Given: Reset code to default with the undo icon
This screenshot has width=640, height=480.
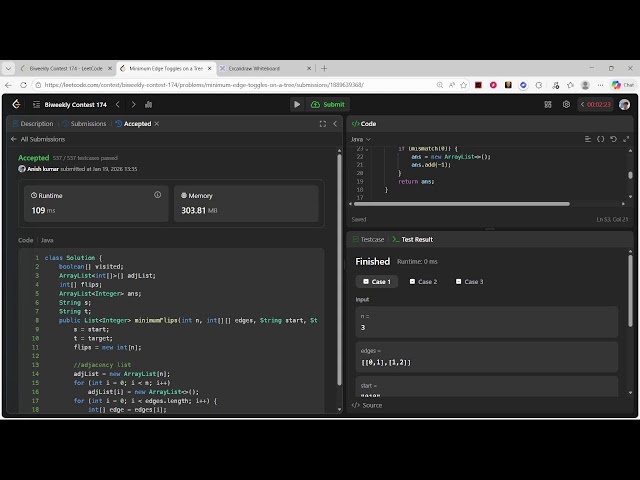Looking at the screenshot, I should click(x=613, y=139).
